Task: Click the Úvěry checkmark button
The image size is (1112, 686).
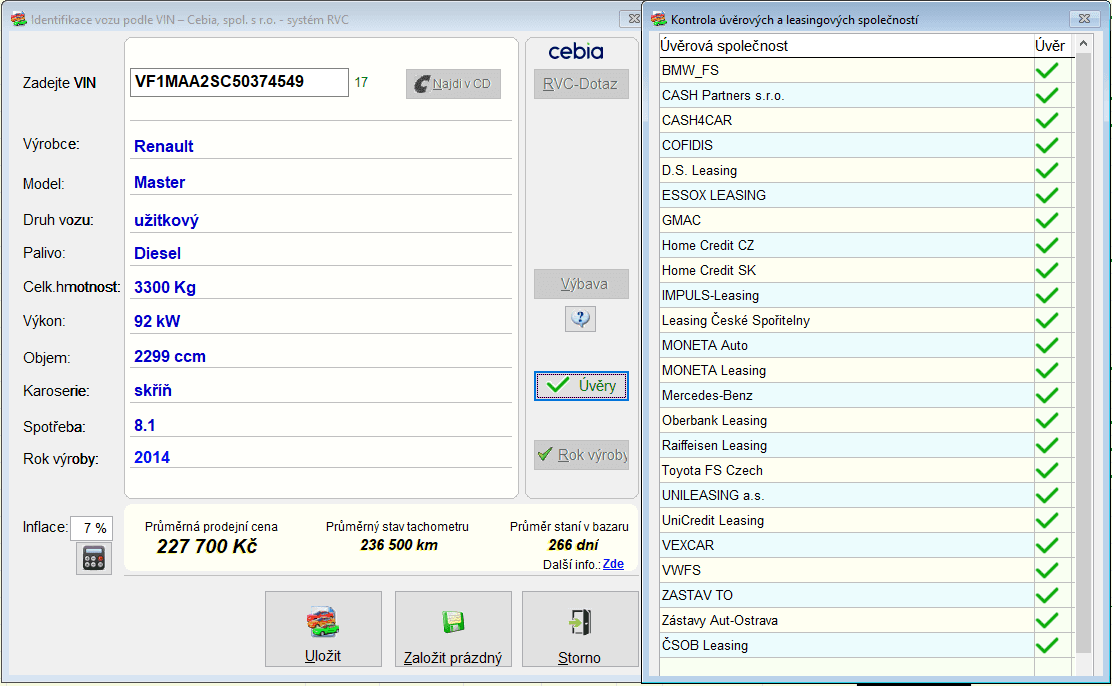Action: 581,386
